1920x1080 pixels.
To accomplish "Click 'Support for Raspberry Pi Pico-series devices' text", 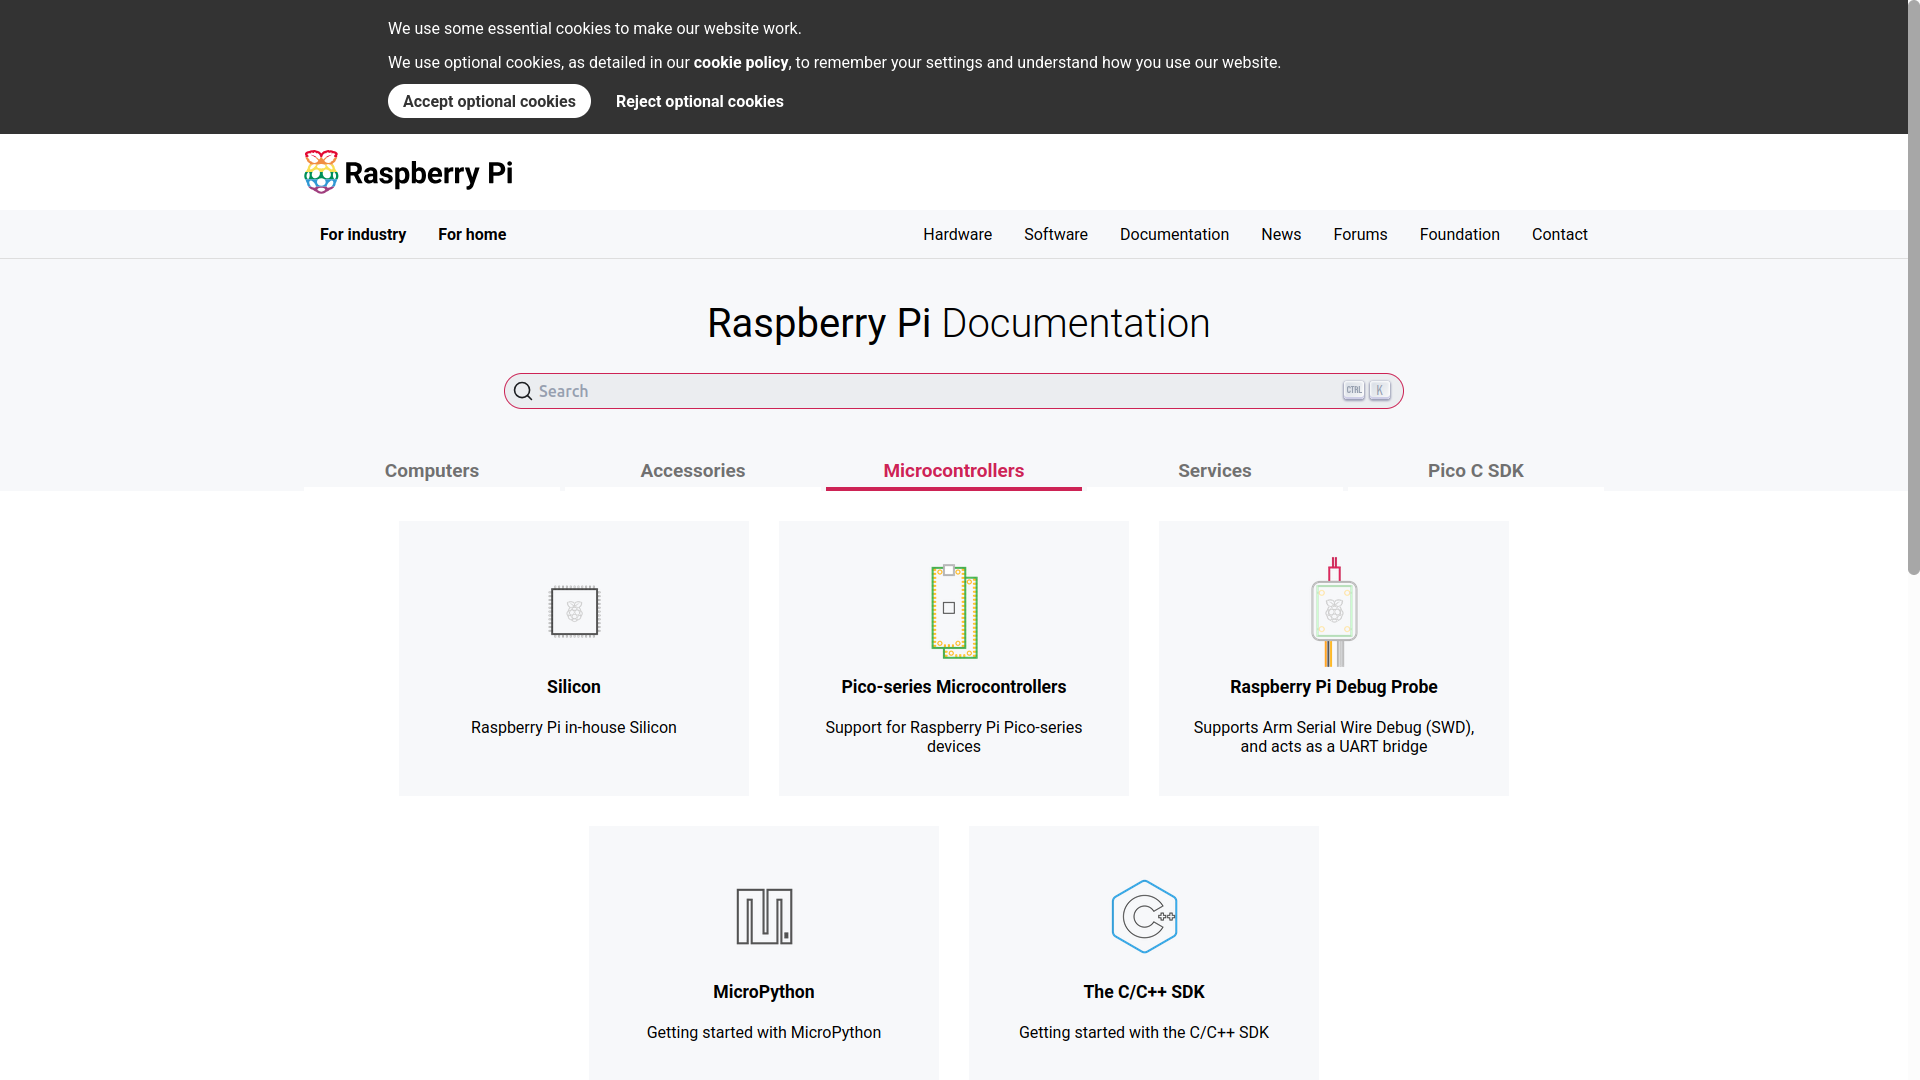I will coord(954,737).
